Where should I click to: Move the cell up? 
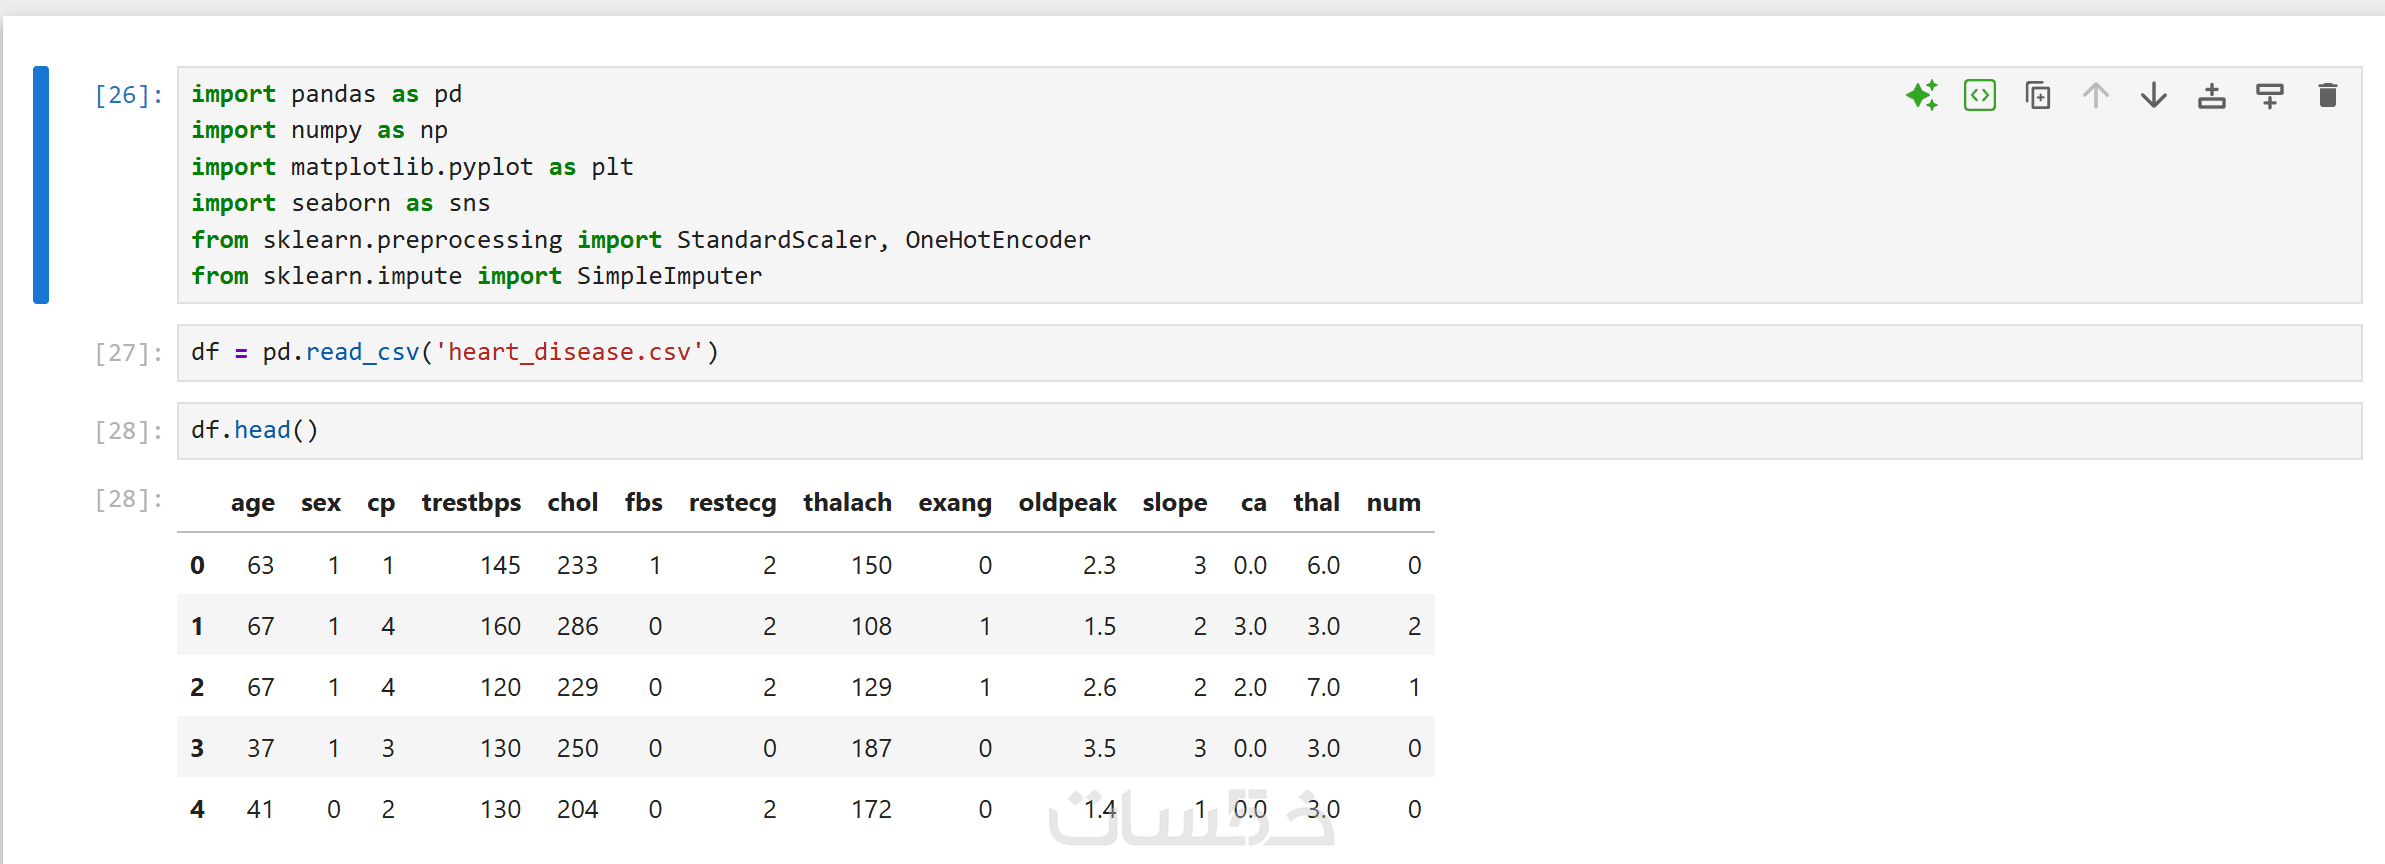point(2095,96)
